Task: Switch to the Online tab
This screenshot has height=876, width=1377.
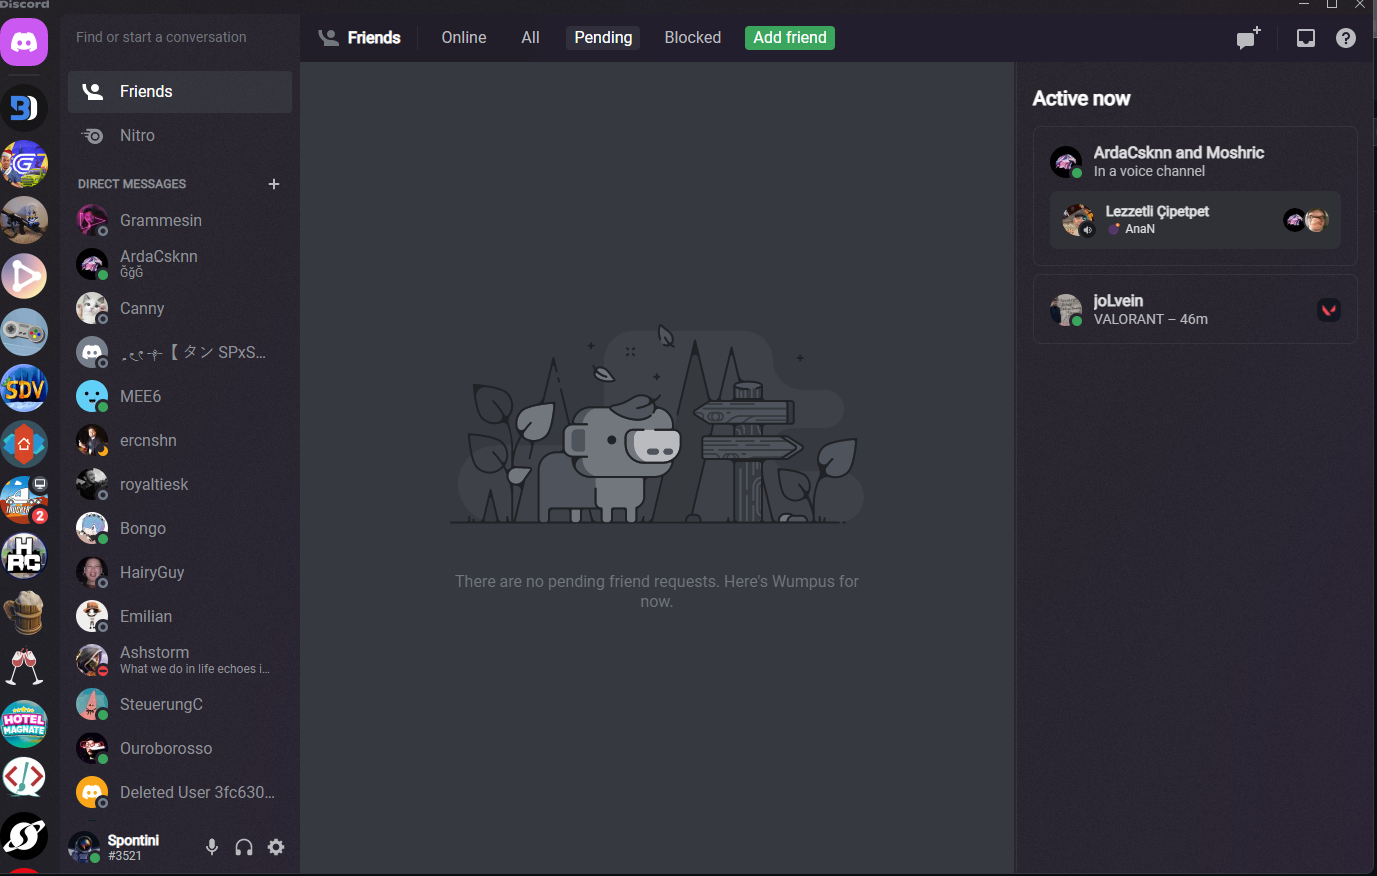Action: pos(463,37)
